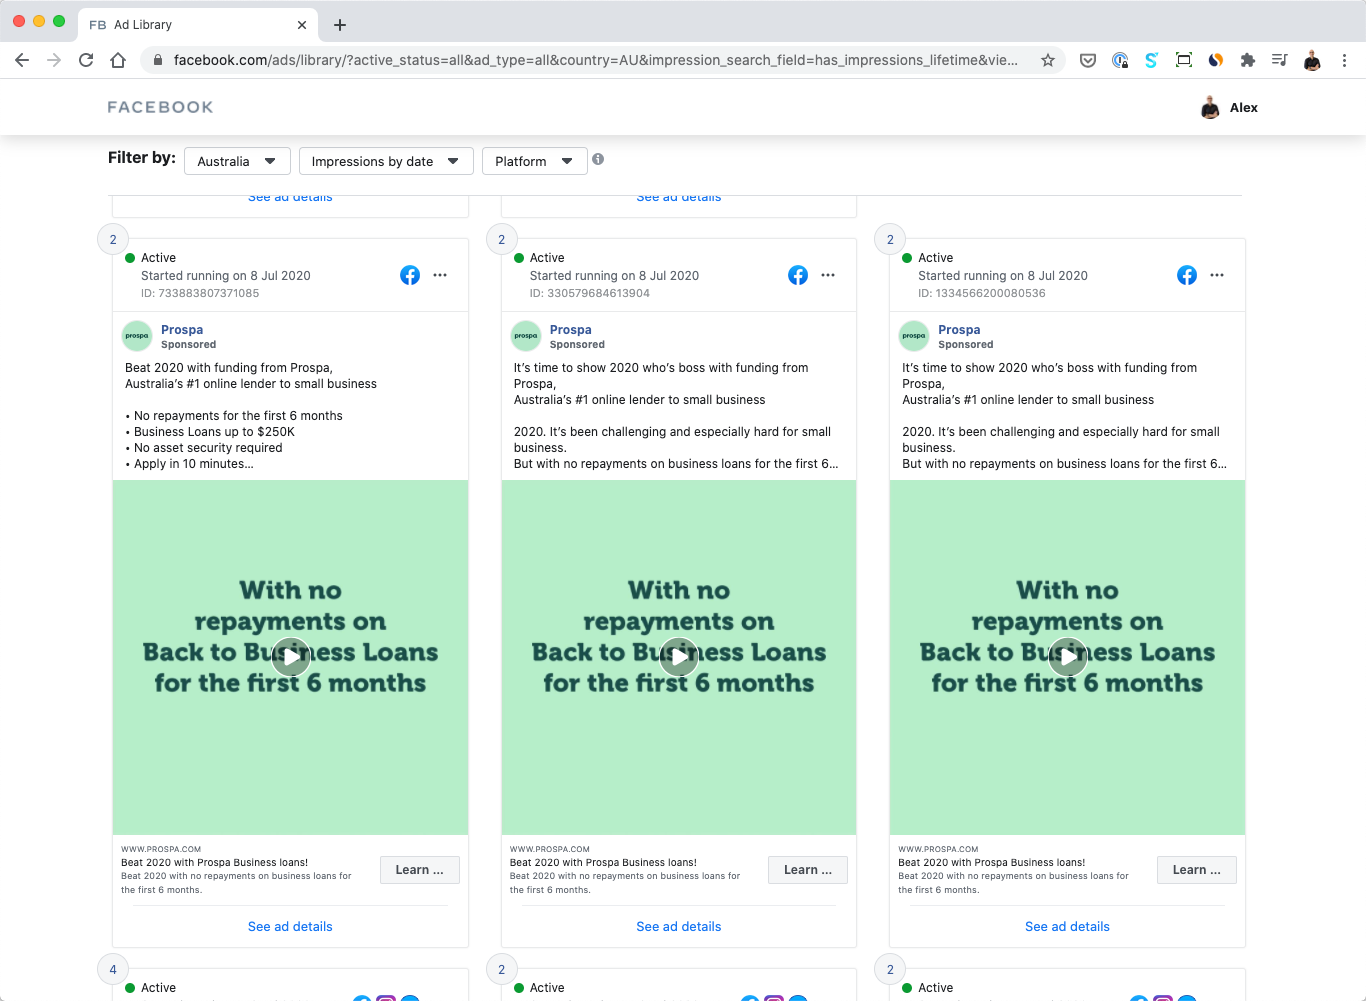Play the video in the third Prospa ad
This screenshot has height=1001, width=1366.
tap(1067, 657)
